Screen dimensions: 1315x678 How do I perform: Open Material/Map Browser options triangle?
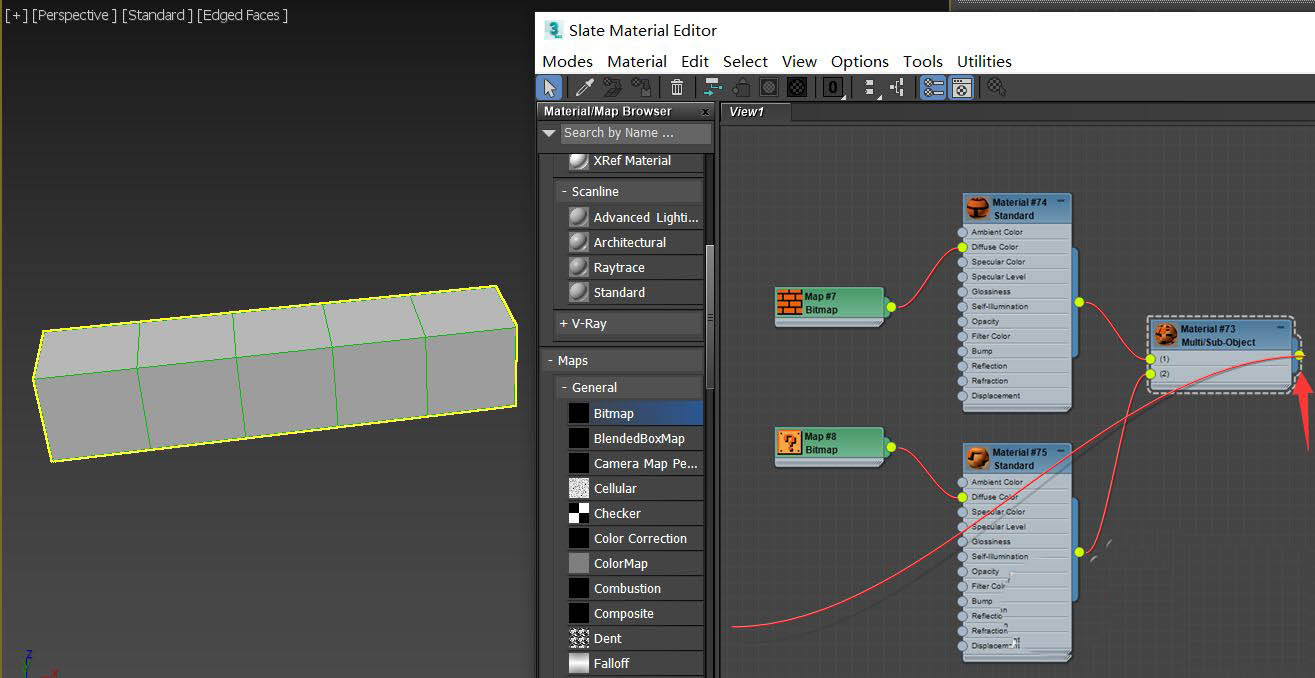pyautogui.click(x=548, y=133)
